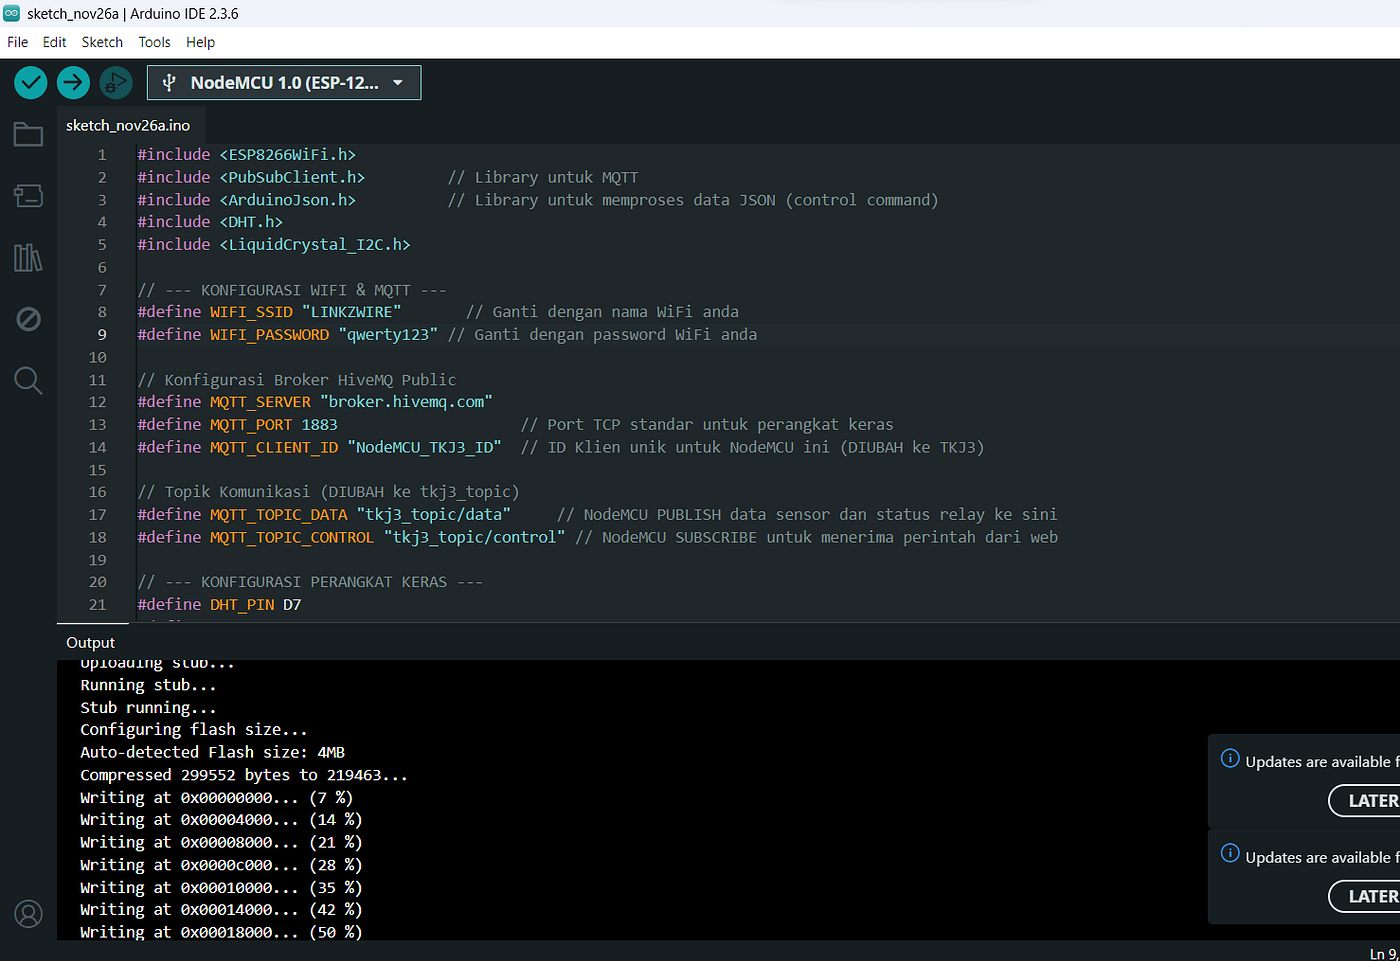The width and height of the screenshot is (1400, 961).
Task: Click the "Writing at 0x00000000" output line
Action: click(x=216, y=798)
